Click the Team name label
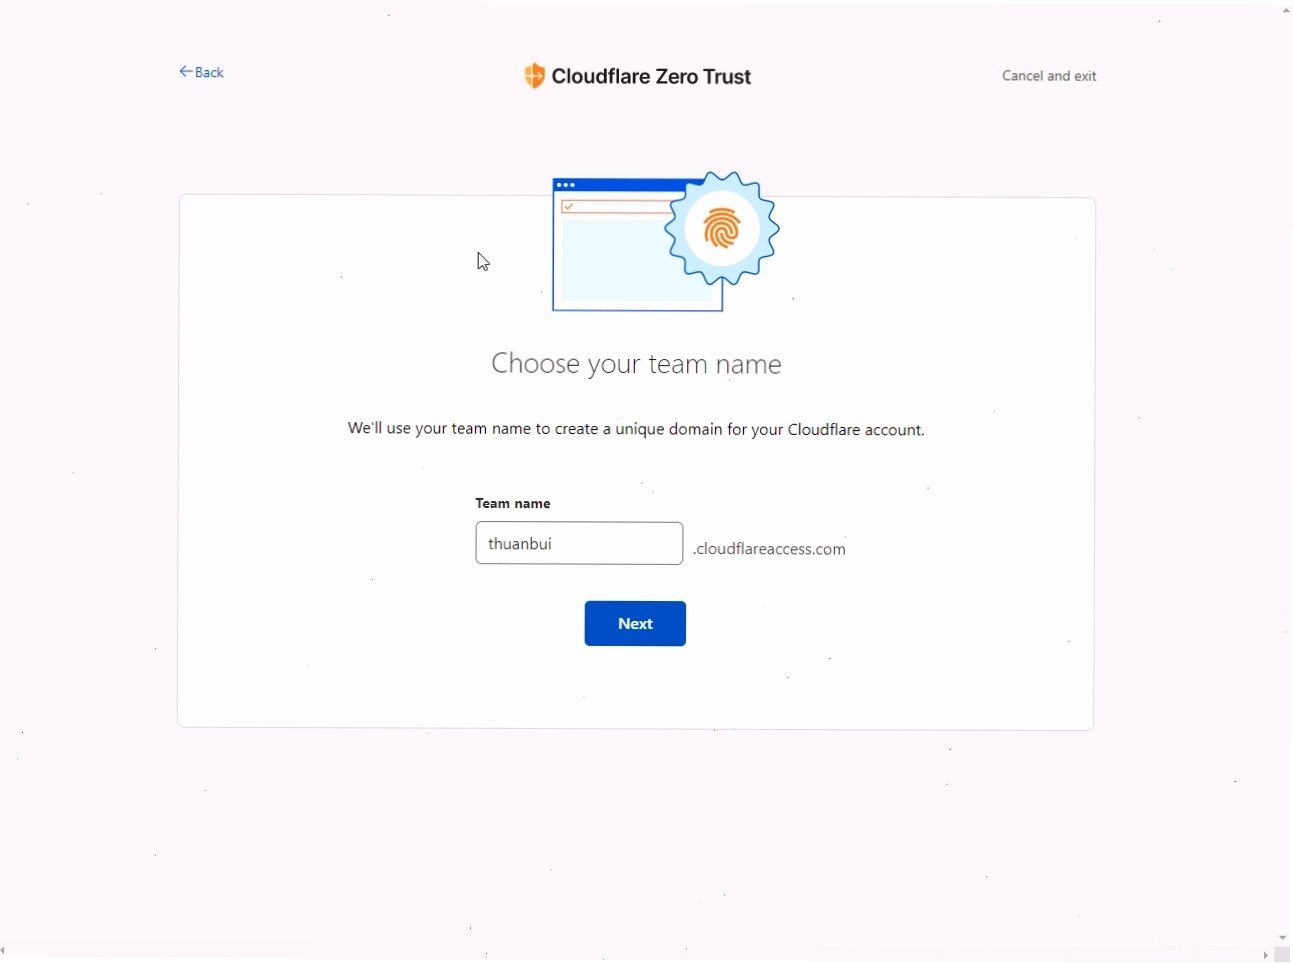Image resolution: width=1293 pixels, height=963 pixels. point(513,503)
